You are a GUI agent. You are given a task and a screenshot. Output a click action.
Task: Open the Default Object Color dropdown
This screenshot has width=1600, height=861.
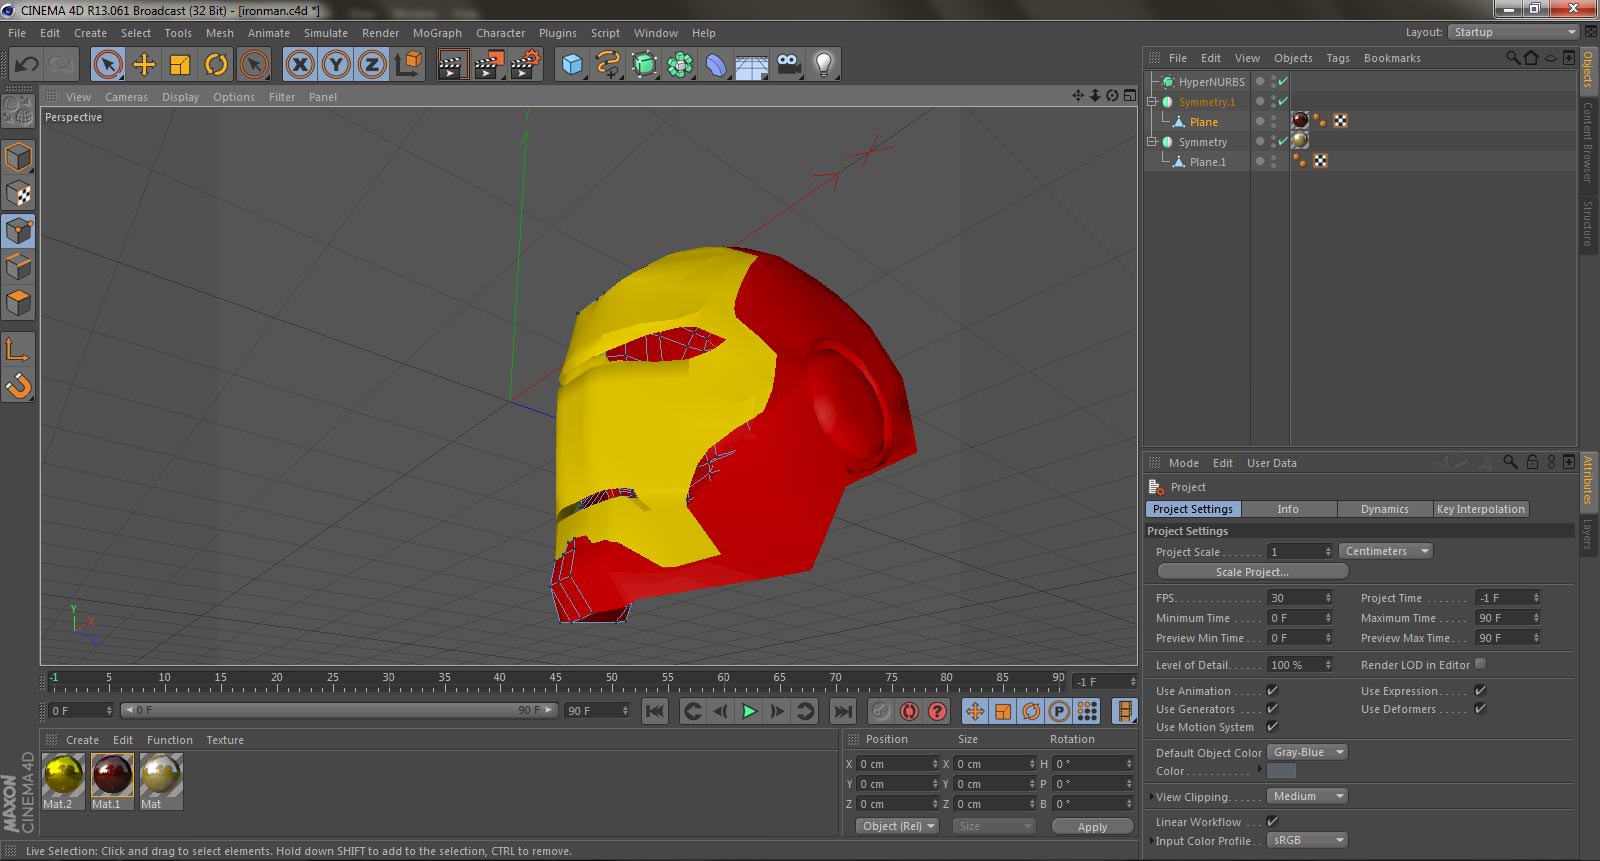[x=1307, y=752]
